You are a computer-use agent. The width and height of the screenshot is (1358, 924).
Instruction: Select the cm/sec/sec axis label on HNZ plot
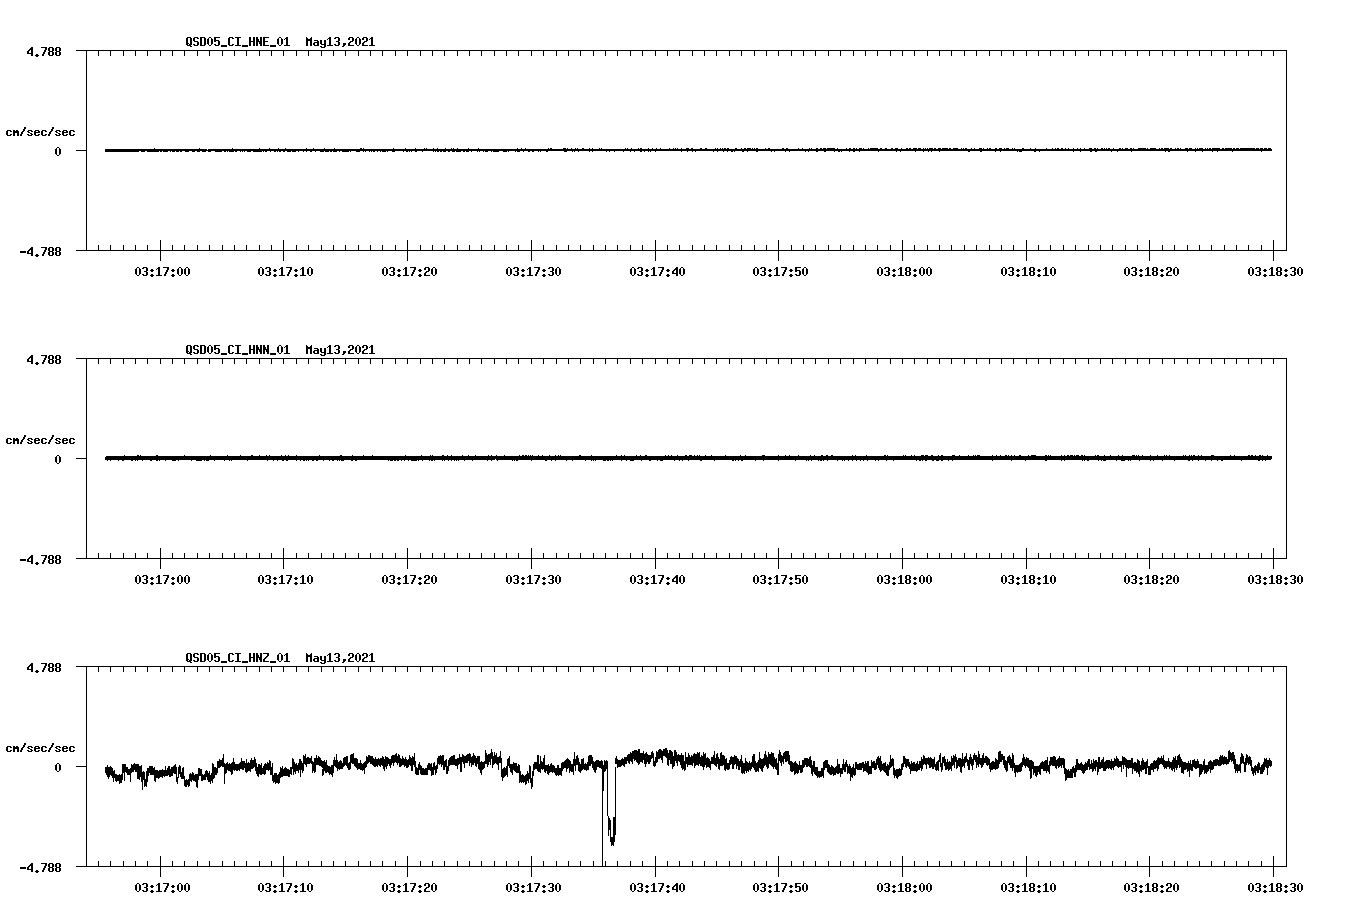[x=41, y=747]
